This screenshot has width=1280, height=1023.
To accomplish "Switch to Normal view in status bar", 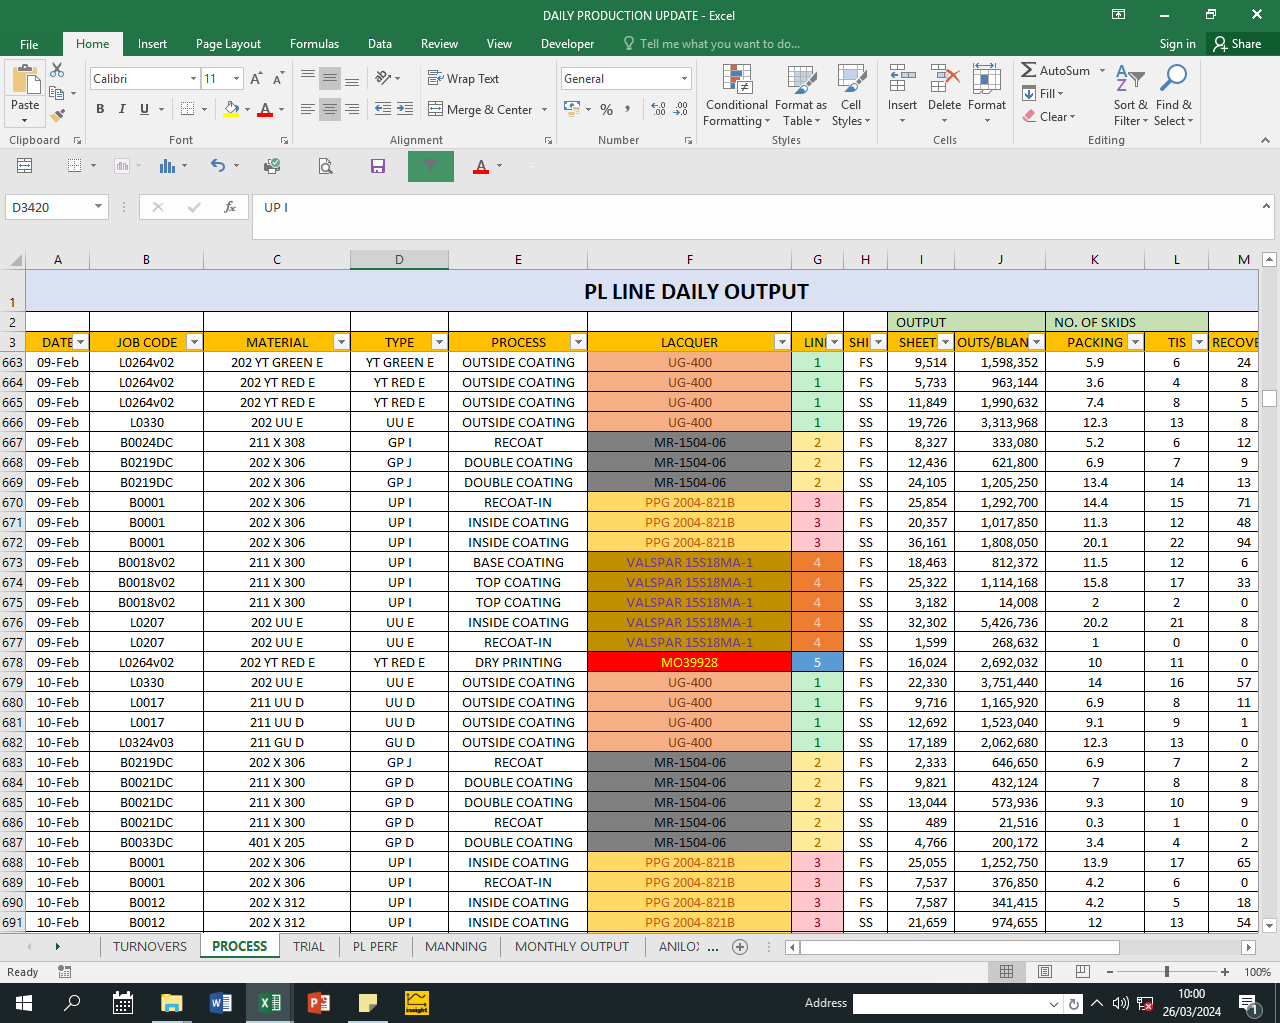I will pos(1006,971).
